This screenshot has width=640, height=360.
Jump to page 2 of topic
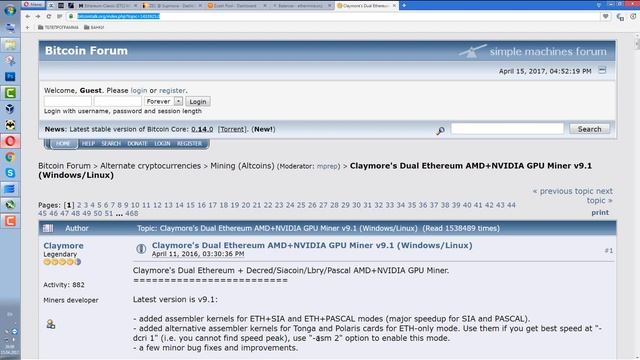(79, 205)
